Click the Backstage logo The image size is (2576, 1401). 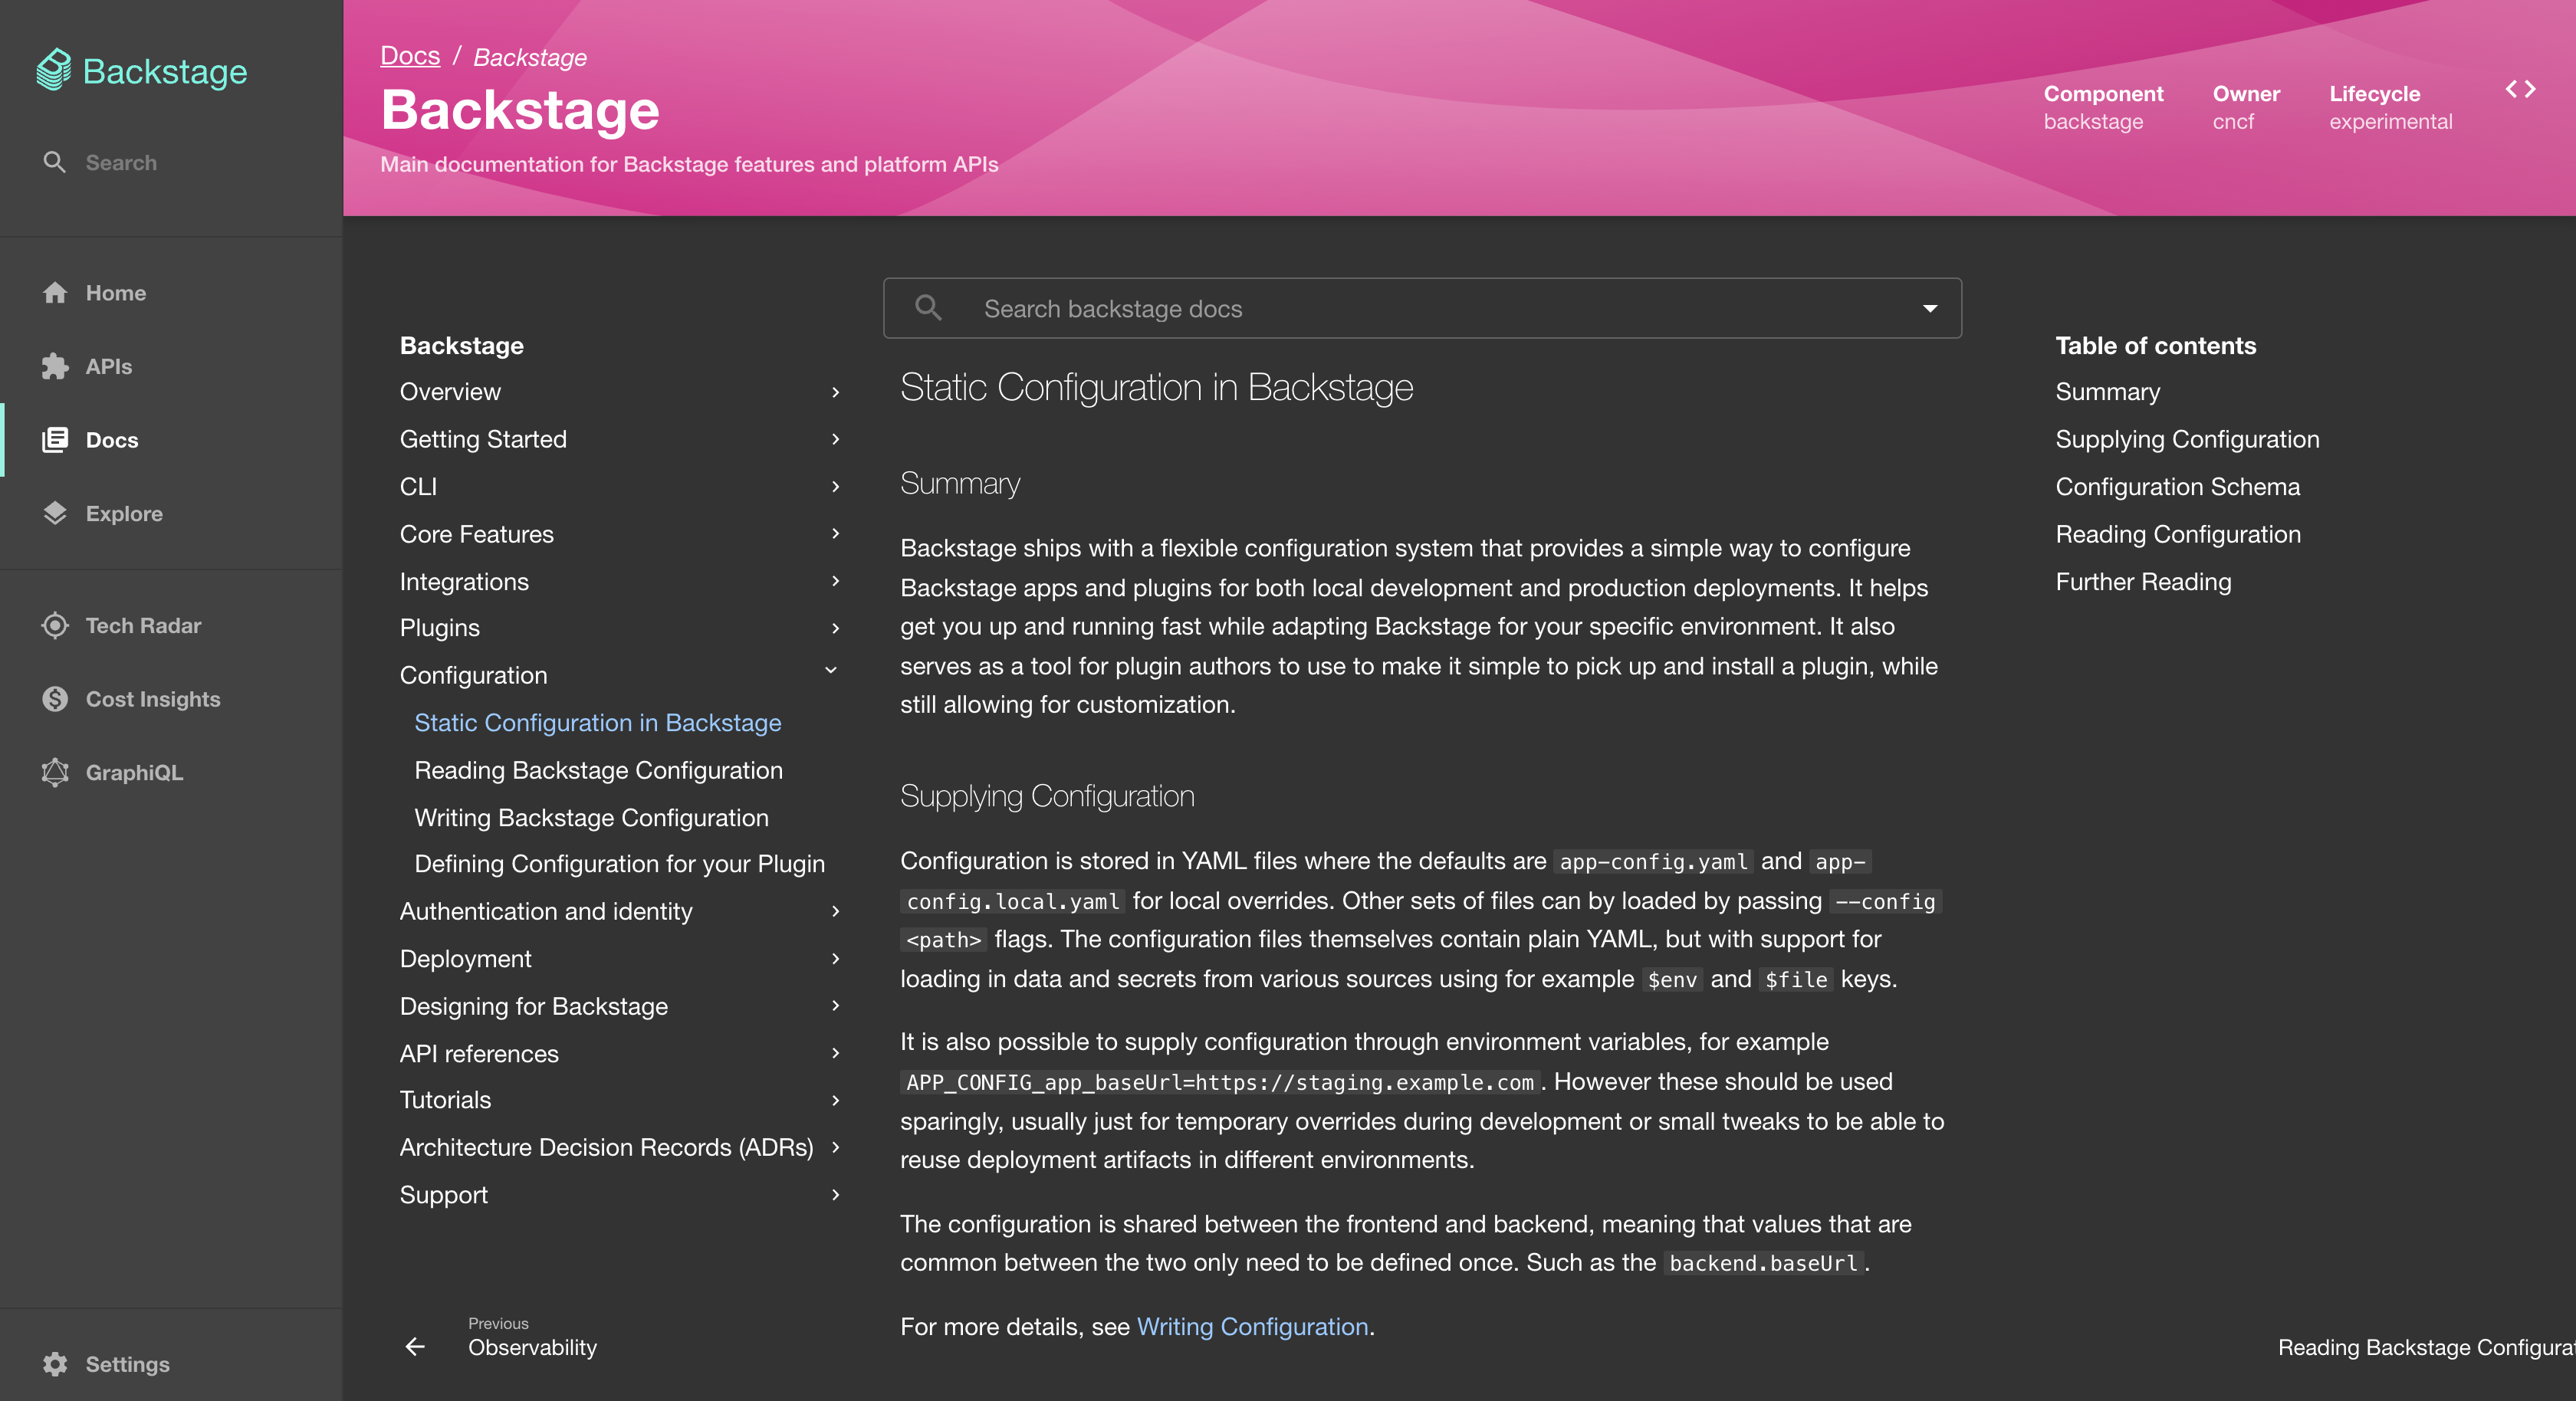(x=142, y=70)
